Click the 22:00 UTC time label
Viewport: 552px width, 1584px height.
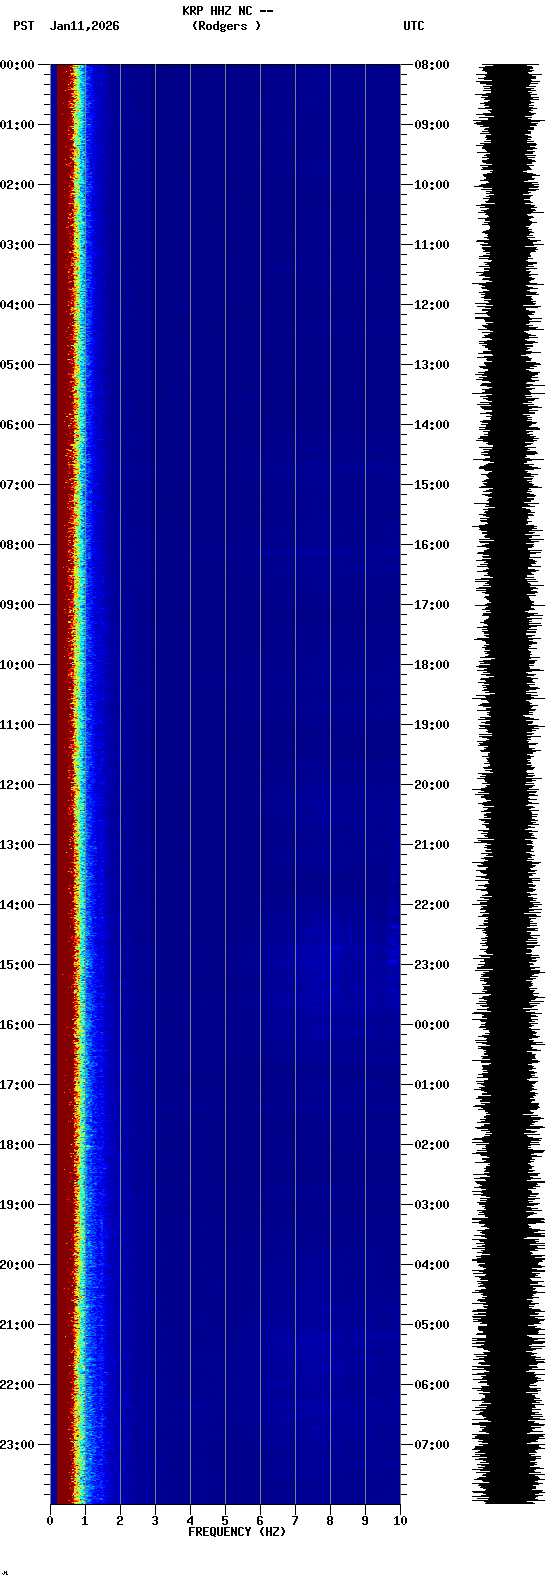(x=432, y=905)
